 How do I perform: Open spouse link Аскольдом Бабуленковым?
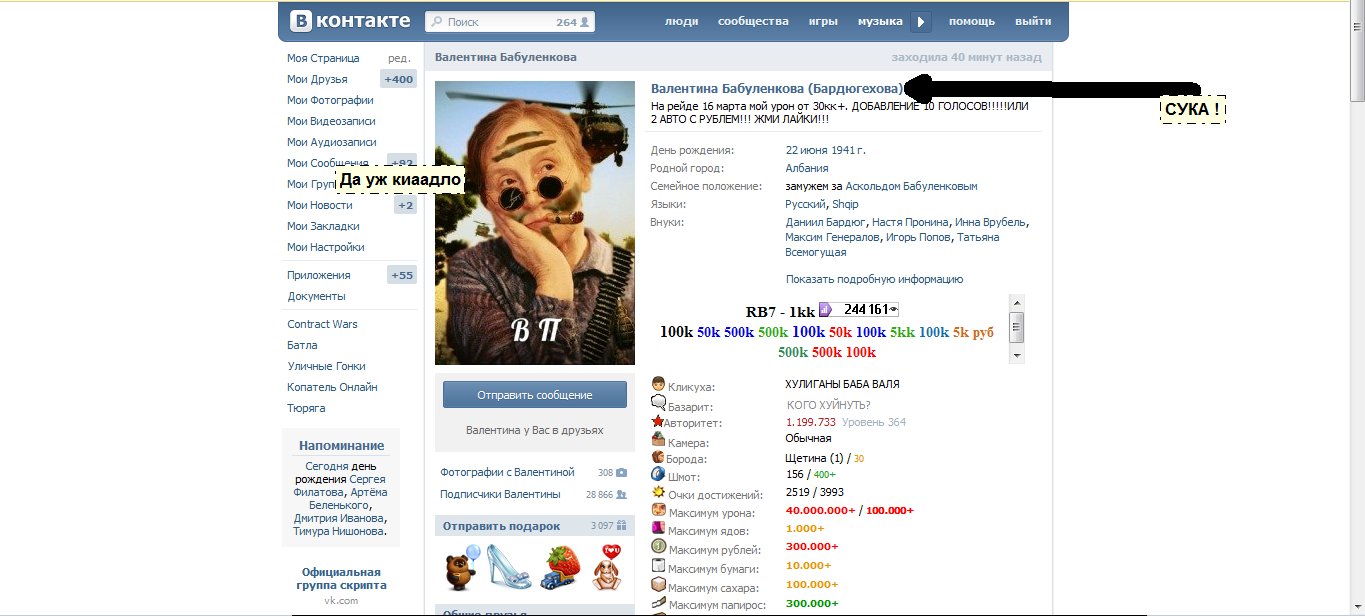pos(911,186)
